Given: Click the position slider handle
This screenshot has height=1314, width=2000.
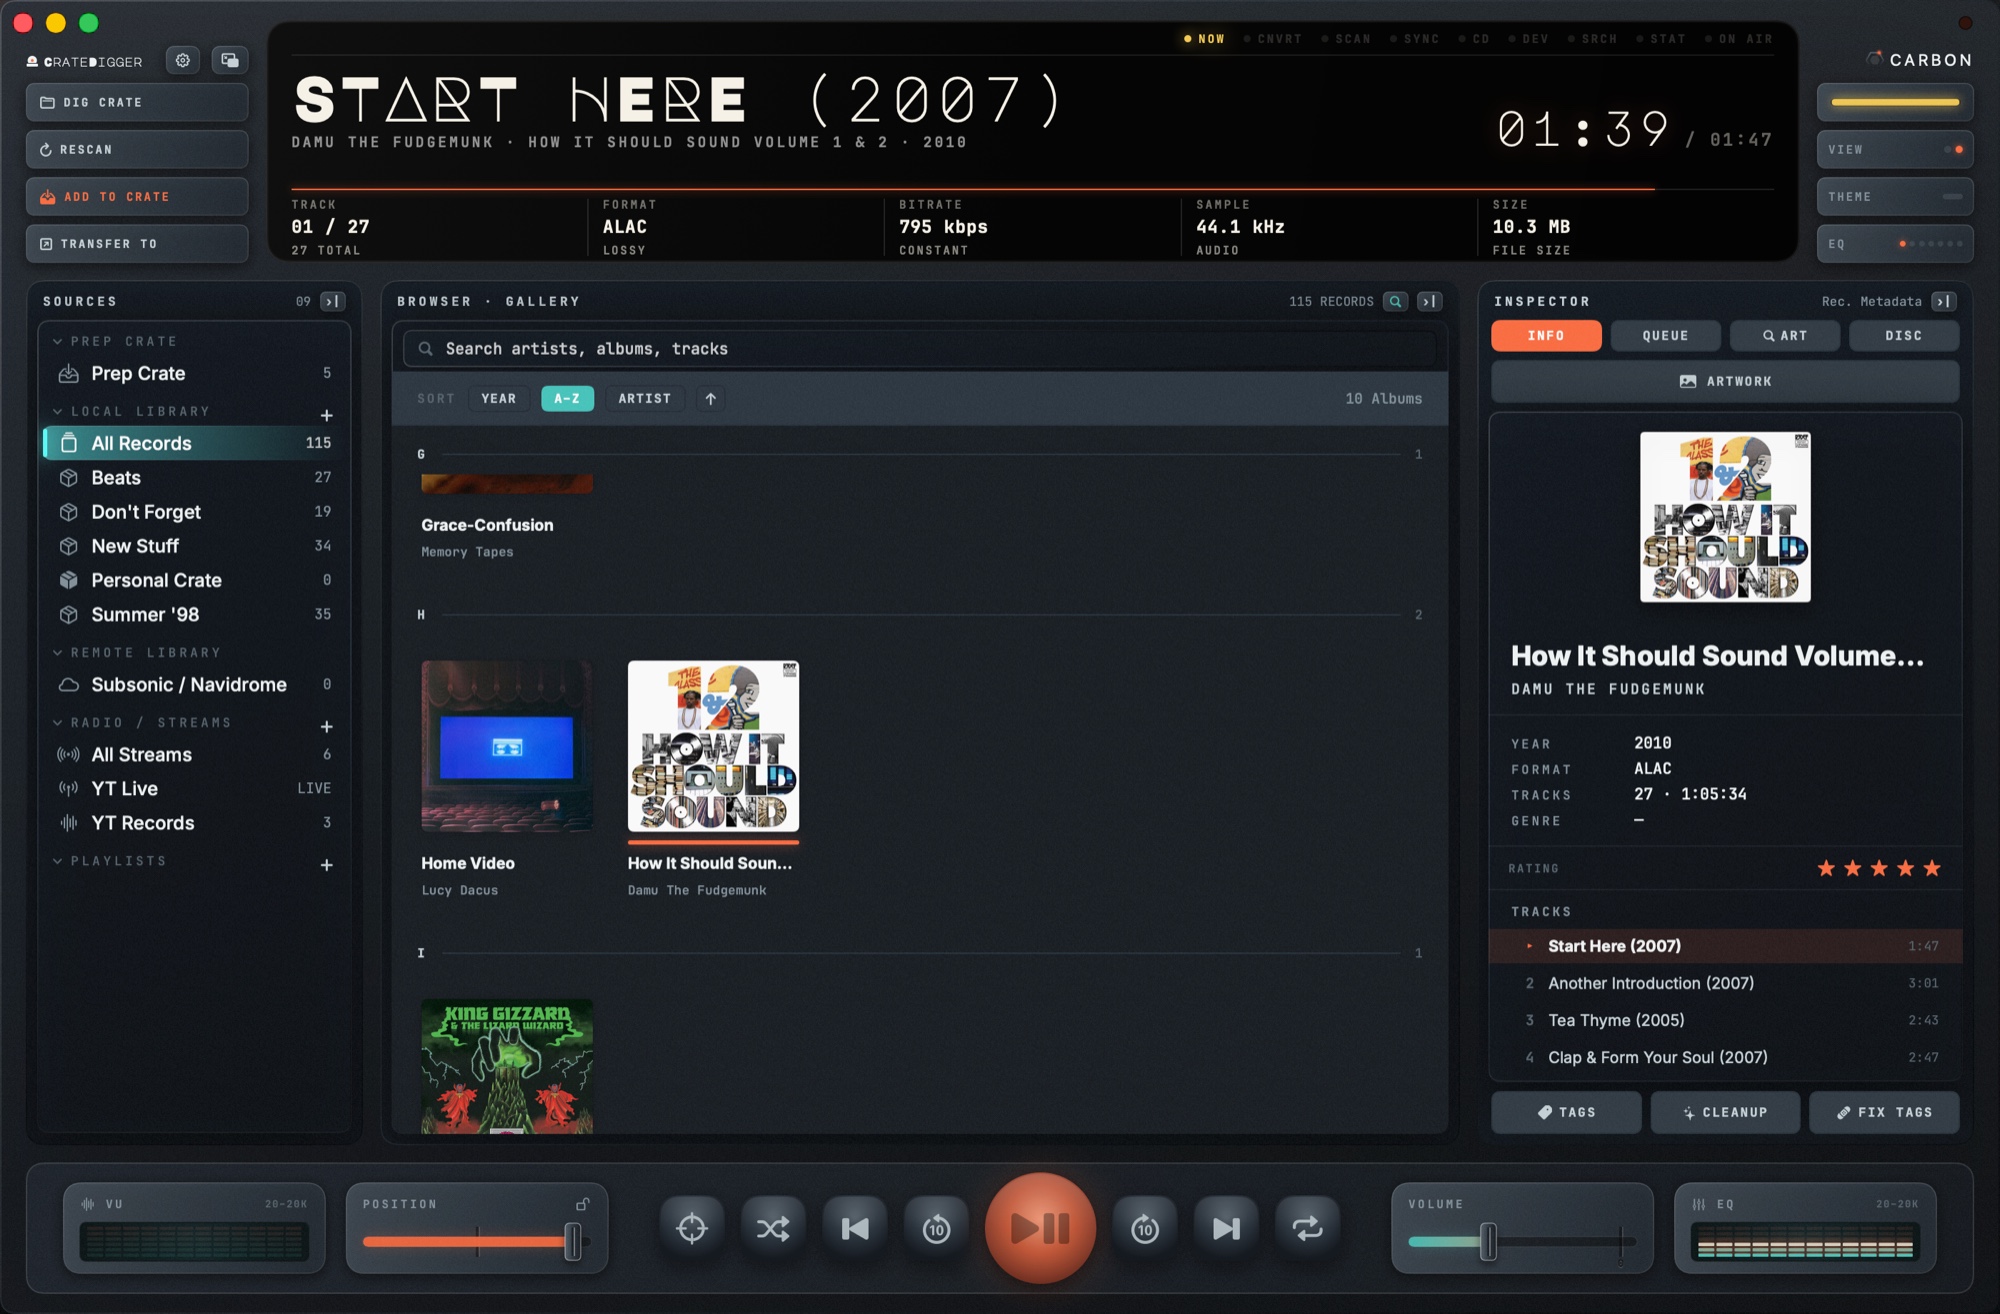Looking at the screenshot, I should pyautogui.click(x=573, y=1242).
